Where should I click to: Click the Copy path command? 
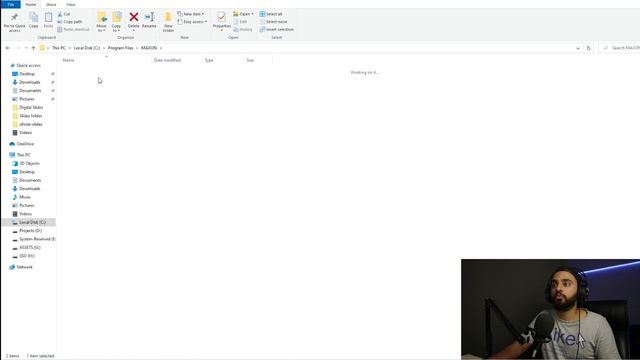[x=70, y=22]
